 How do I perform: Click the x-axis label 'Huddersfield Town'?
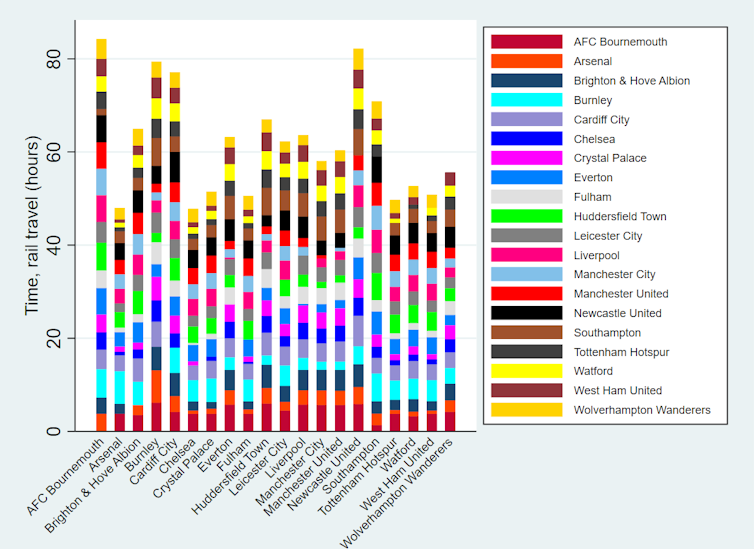230,476
